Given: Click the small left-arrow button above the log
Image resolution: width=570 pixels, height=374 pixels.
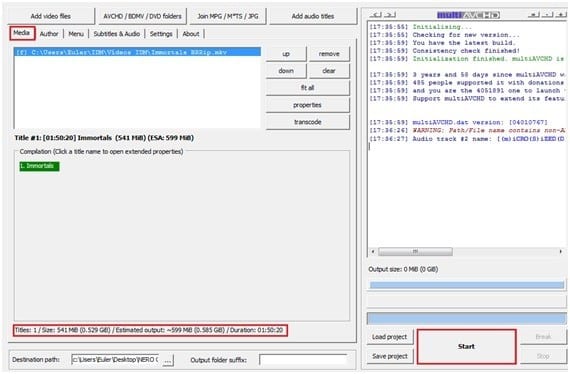Looking at the screenshot, I should [376, 15].
